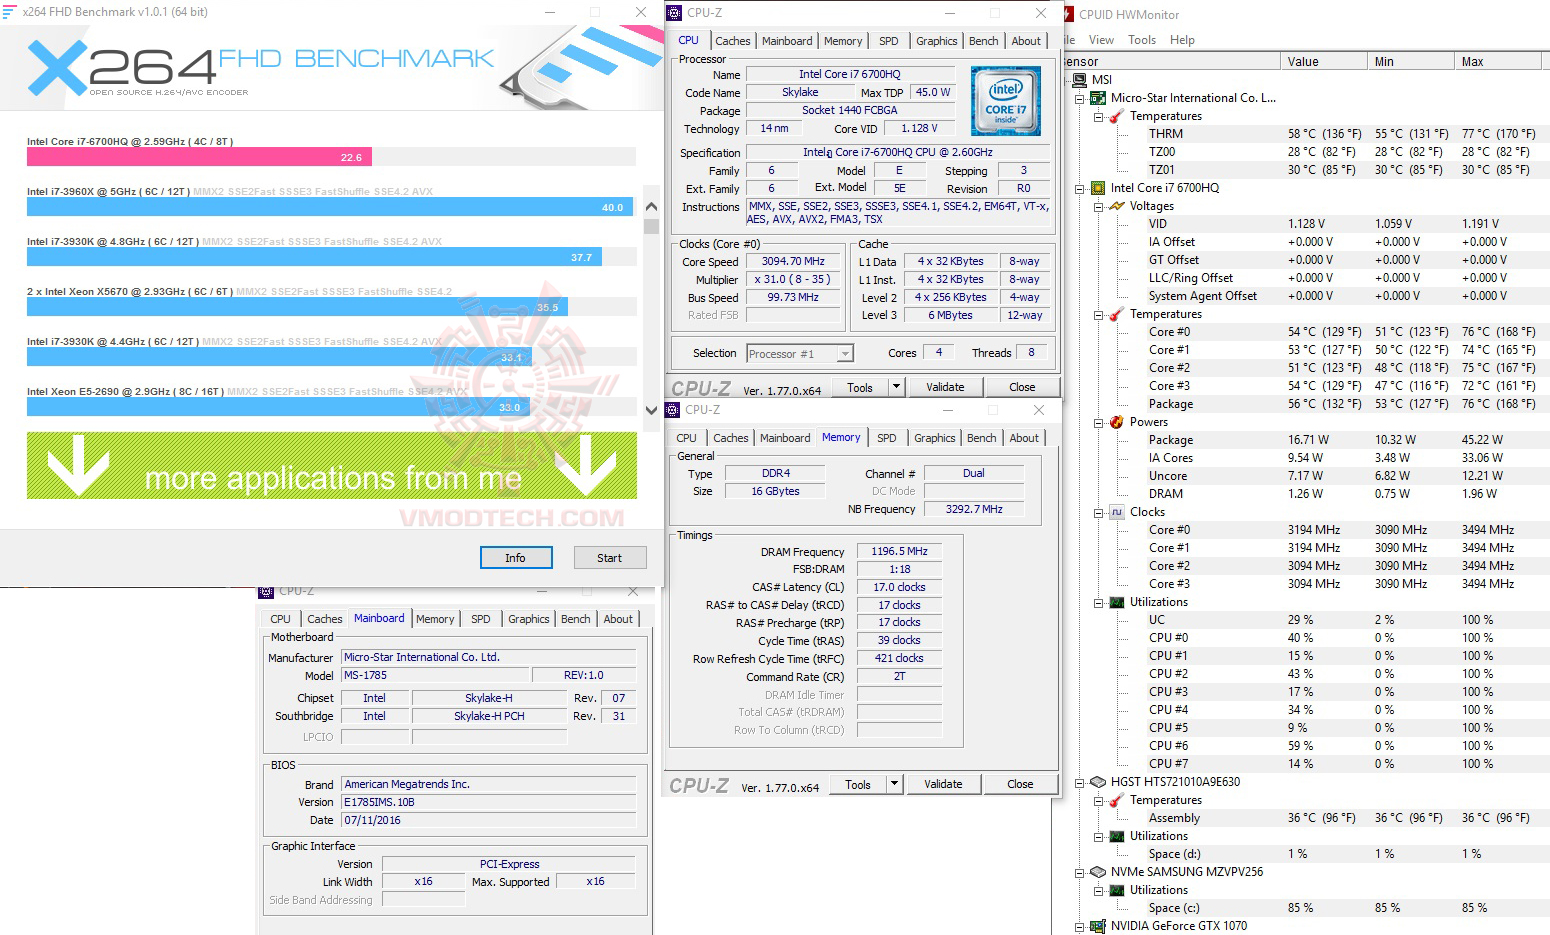
Task: Click the Clocks icon in HWMonitor
Action: pyautogui.click(x=1115, y=511)
